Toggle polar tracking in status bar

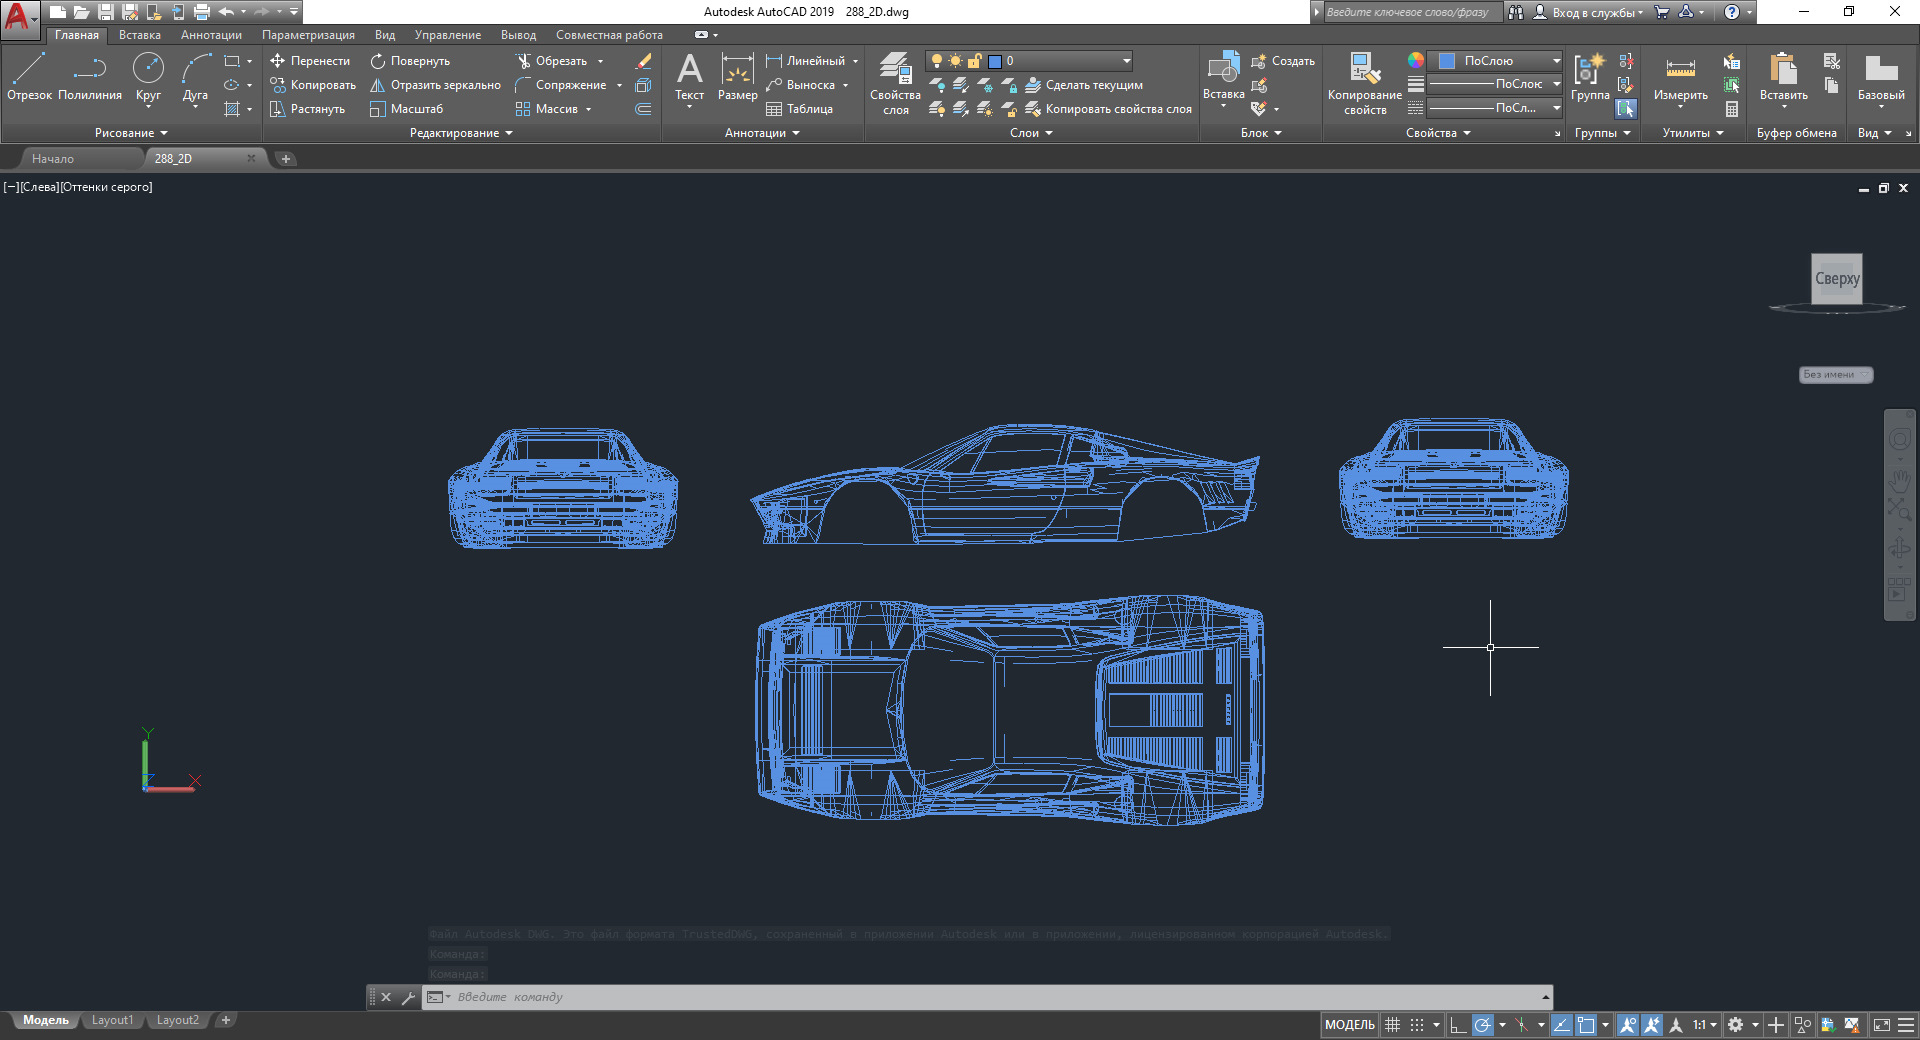click(1483, 1025)
